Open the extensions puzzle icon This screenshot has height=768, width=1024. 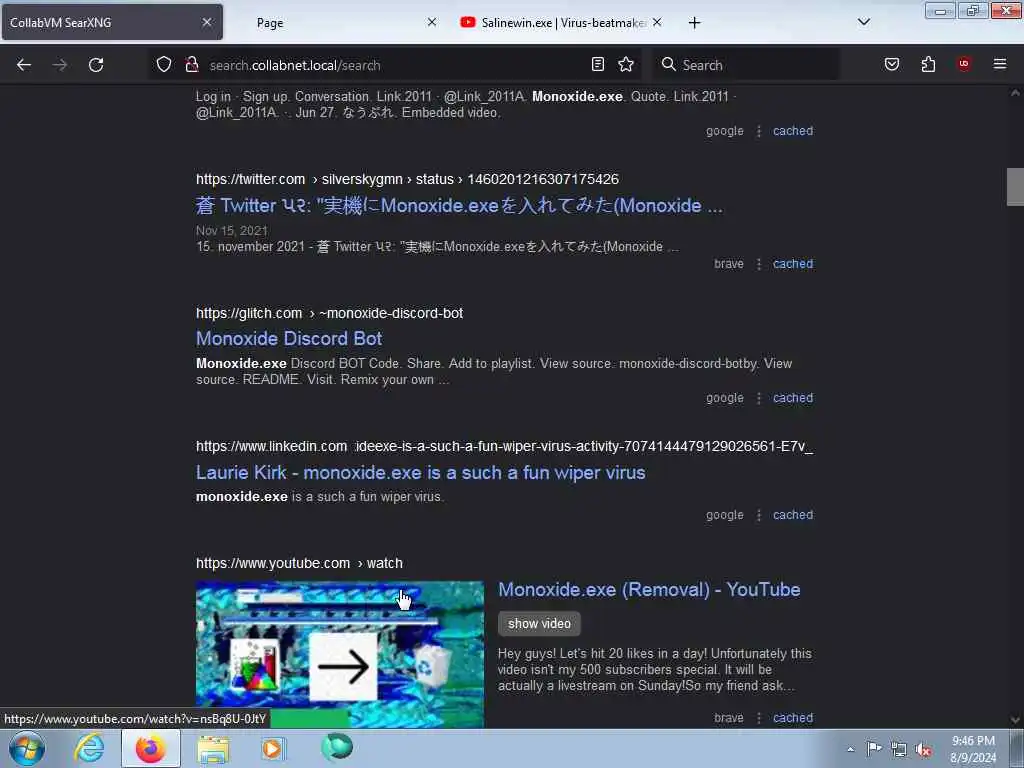pos(928,64)
